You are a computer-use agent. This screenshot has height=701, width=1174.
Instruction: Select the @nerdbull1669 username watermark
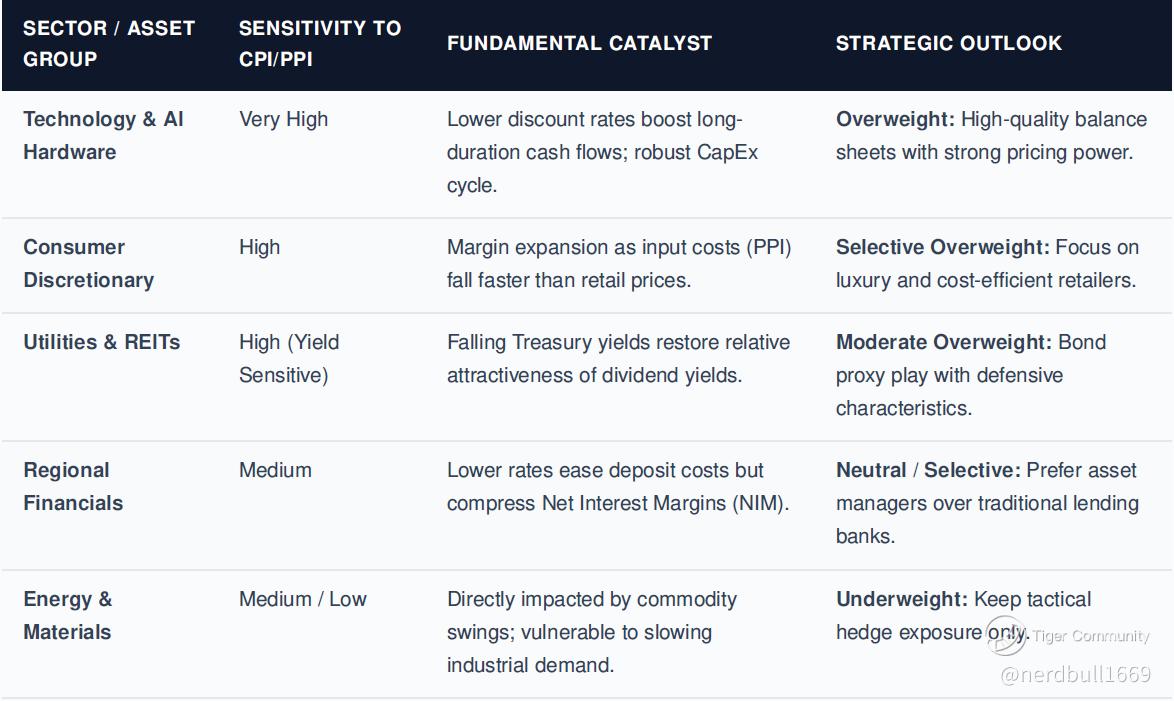click(x=1076, y=674)
